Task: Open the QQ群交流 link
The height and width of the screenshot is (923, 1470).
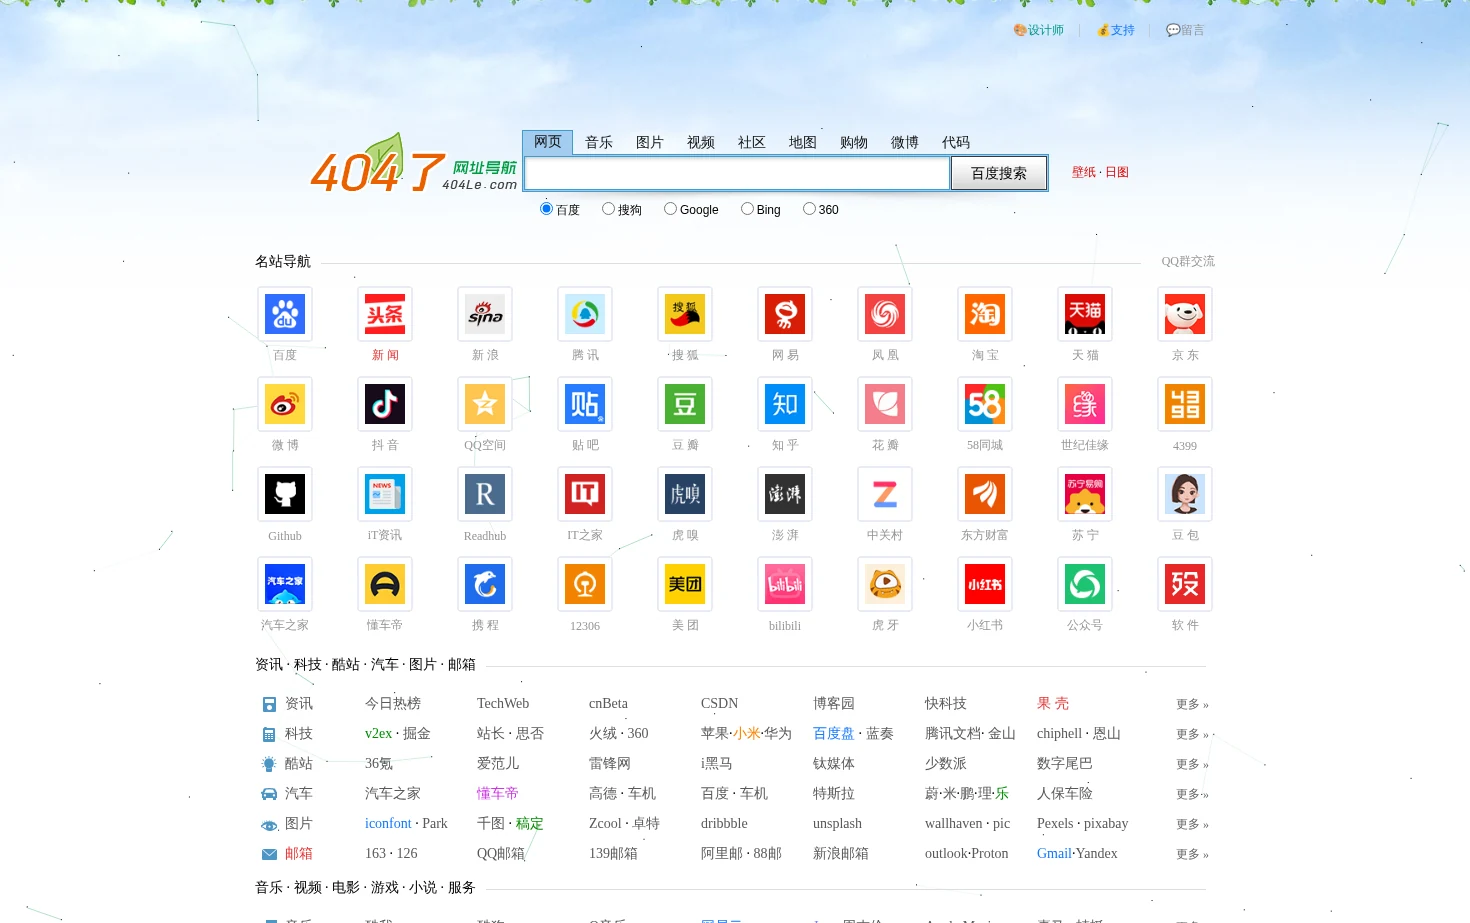Action: [x=1188, y=261]
